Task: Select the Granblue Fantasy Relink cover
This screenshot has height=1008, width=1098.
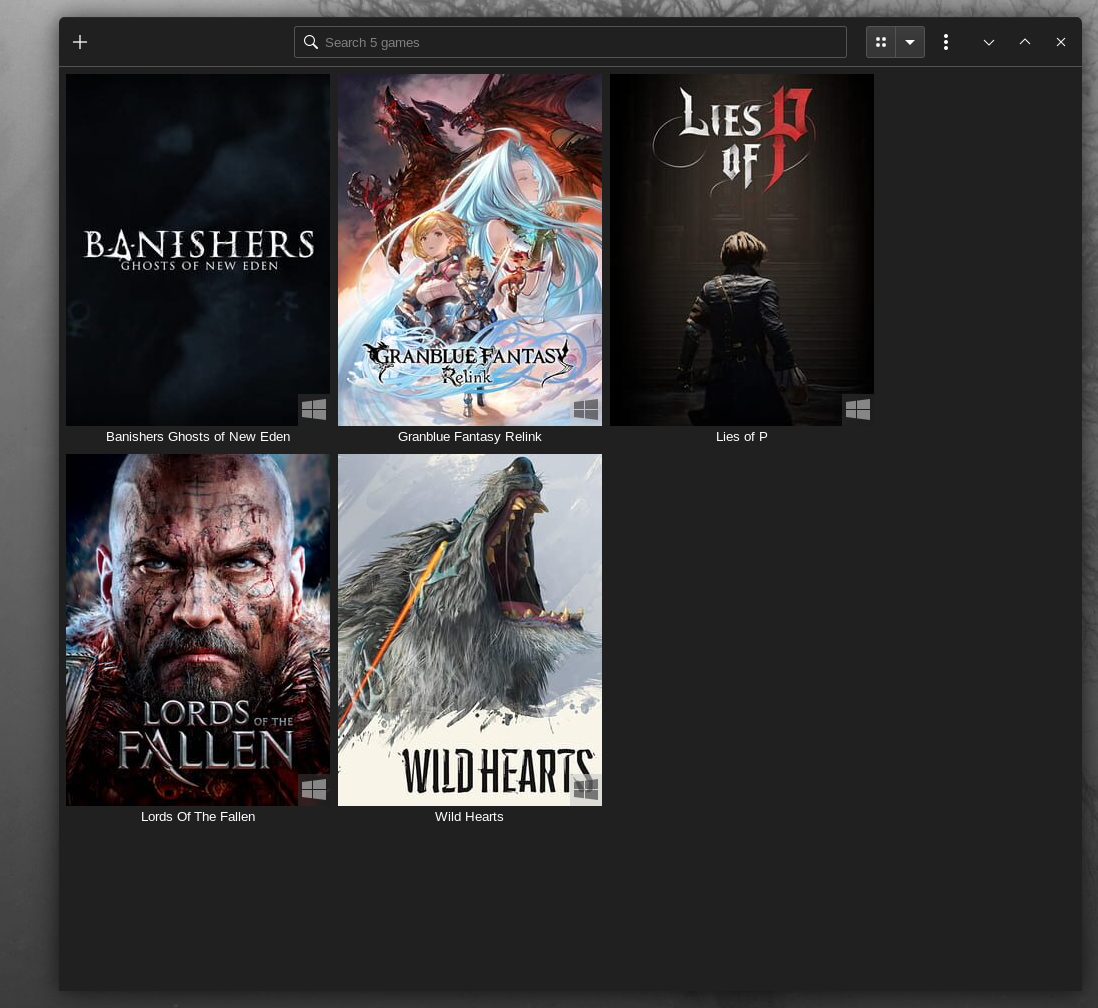Action: pos(470,250)
